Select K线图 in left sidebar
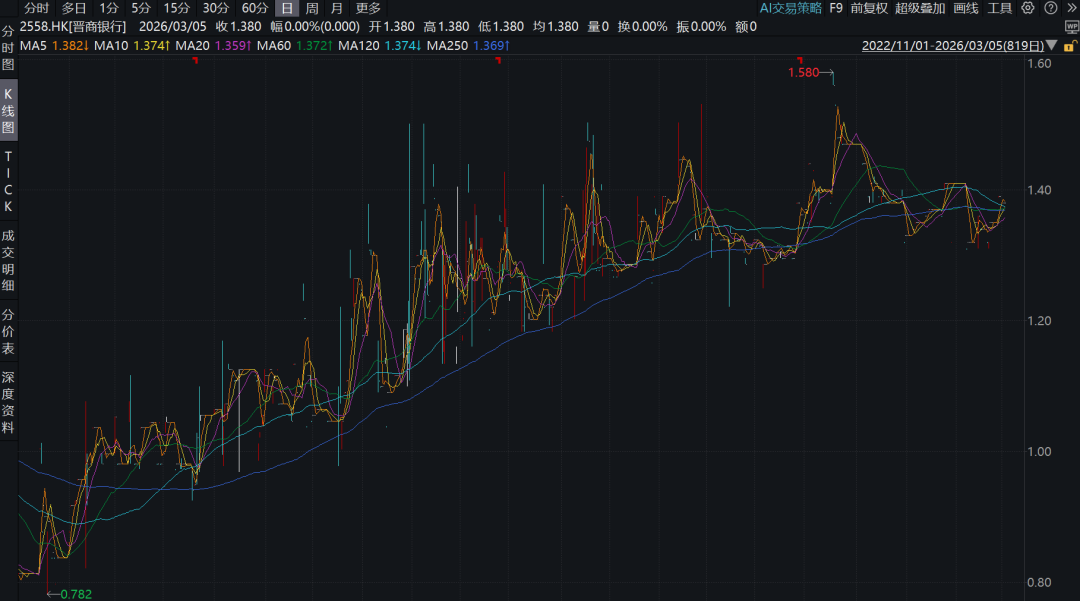1080x601 pixels. coord(8,111)
